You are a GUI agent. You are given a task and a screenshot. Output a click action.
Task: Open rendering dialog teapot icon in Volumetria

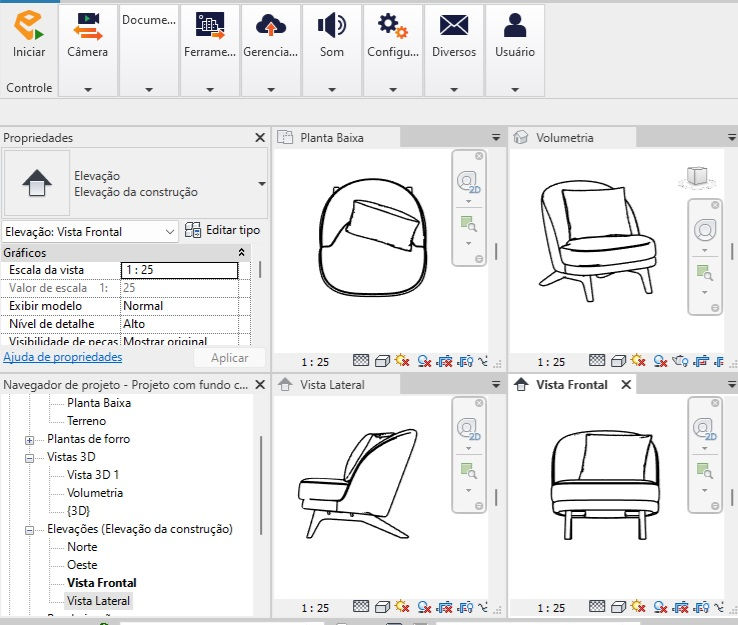pos(680,361)
